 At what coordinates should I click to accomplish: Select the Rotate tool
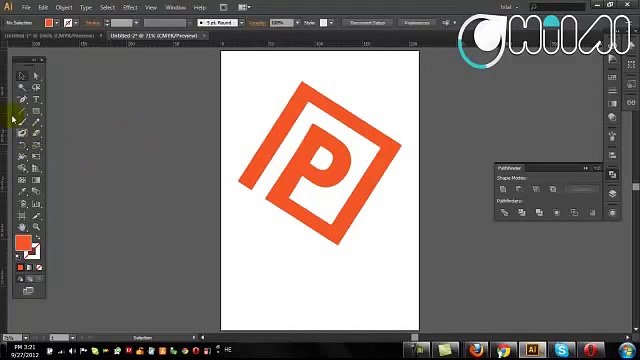22,145
